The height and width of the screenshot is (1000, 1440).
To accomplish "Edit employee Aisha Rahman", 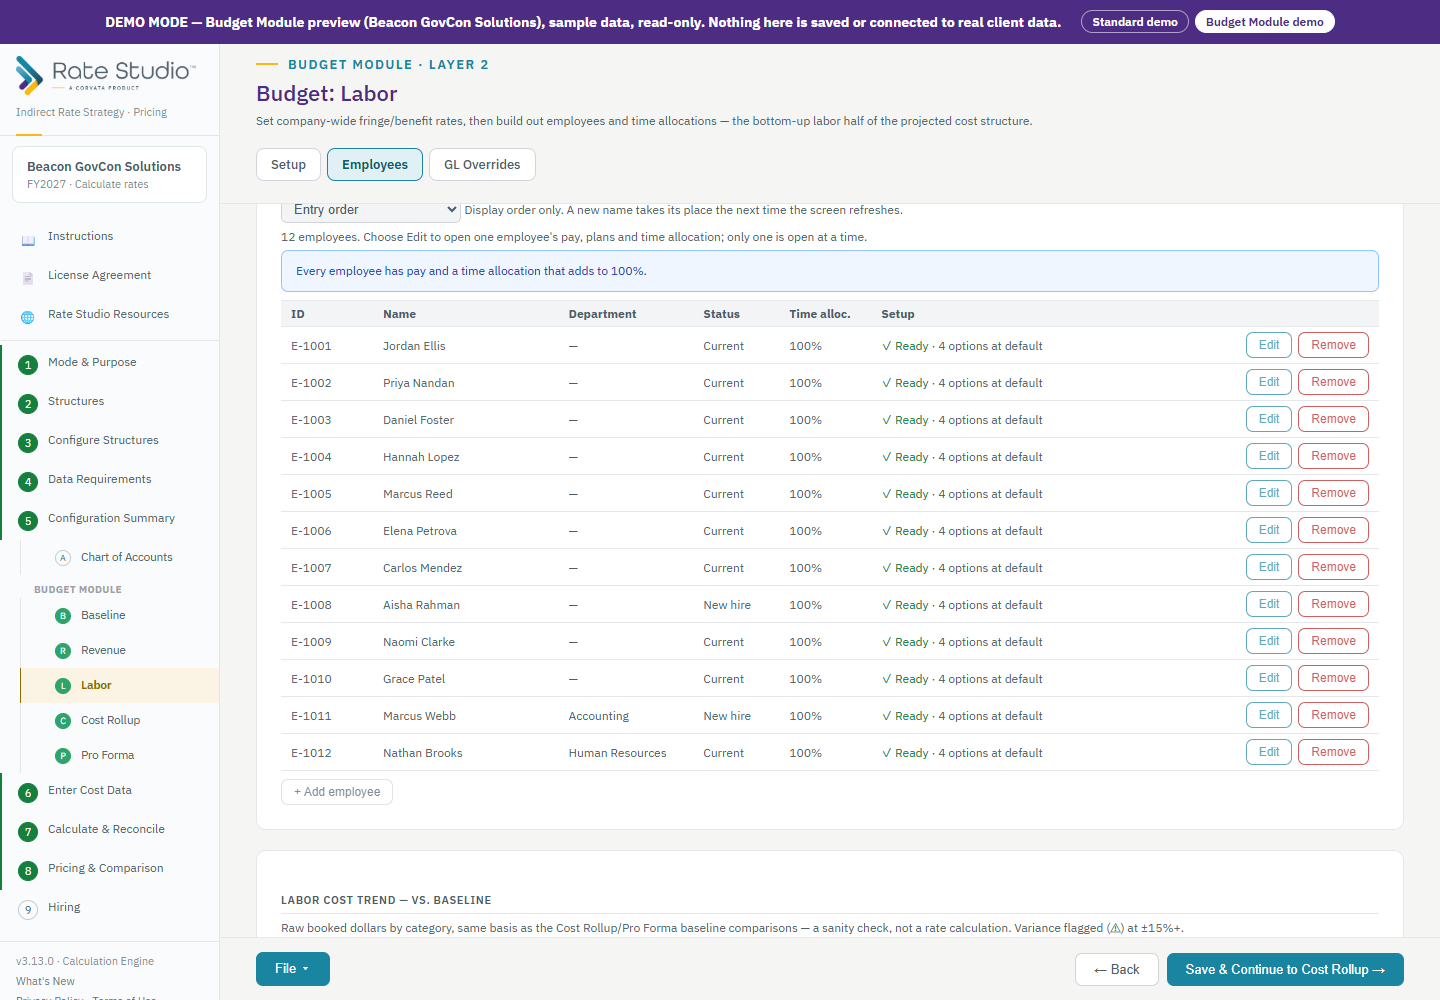I will tap(1269, 604).
